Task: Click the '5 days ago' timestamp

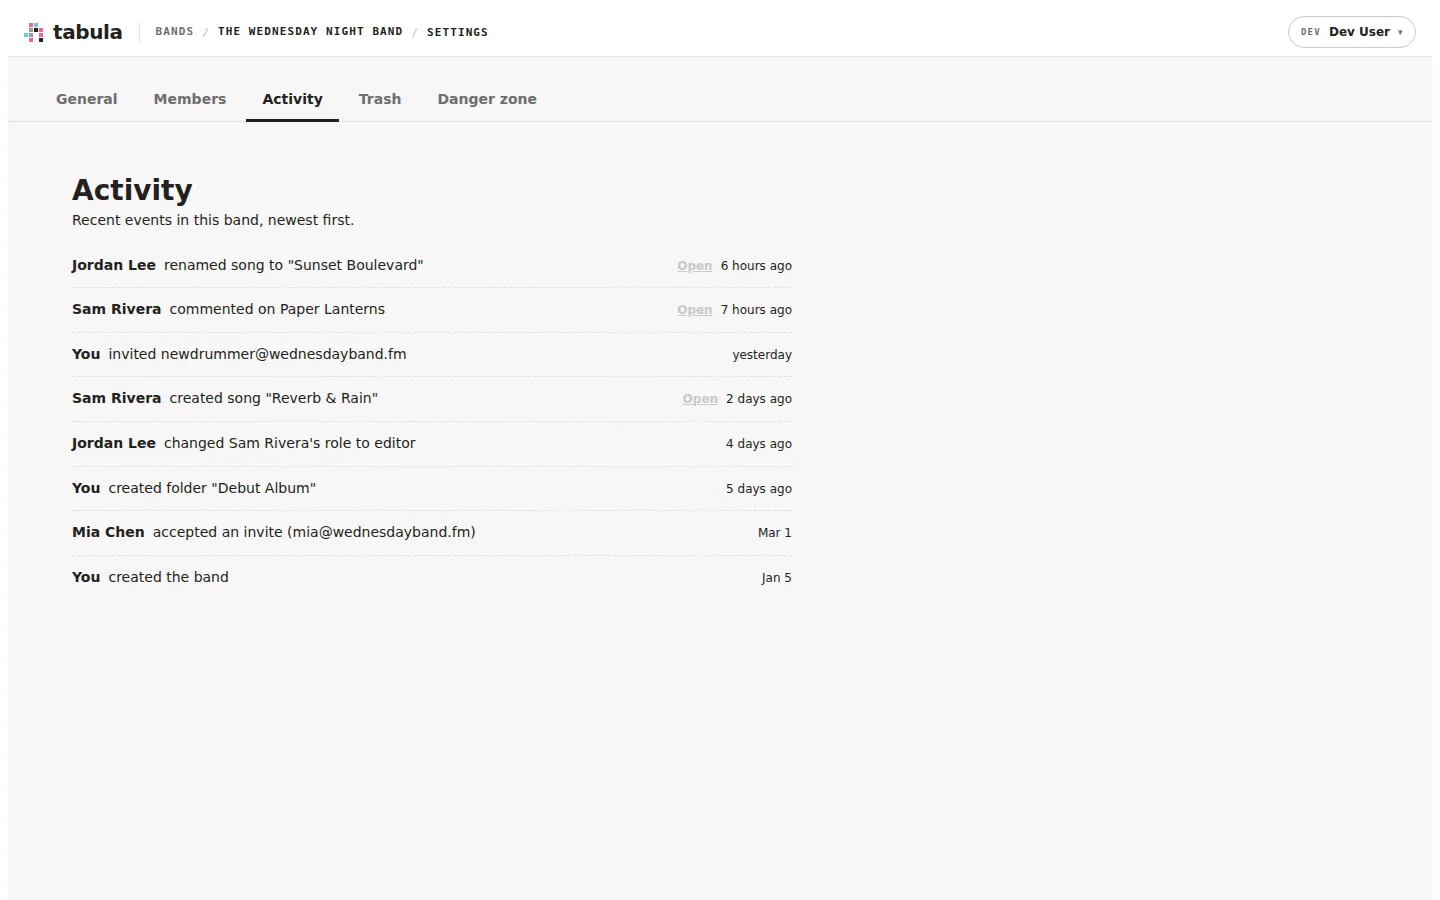Action: [759, 489]
